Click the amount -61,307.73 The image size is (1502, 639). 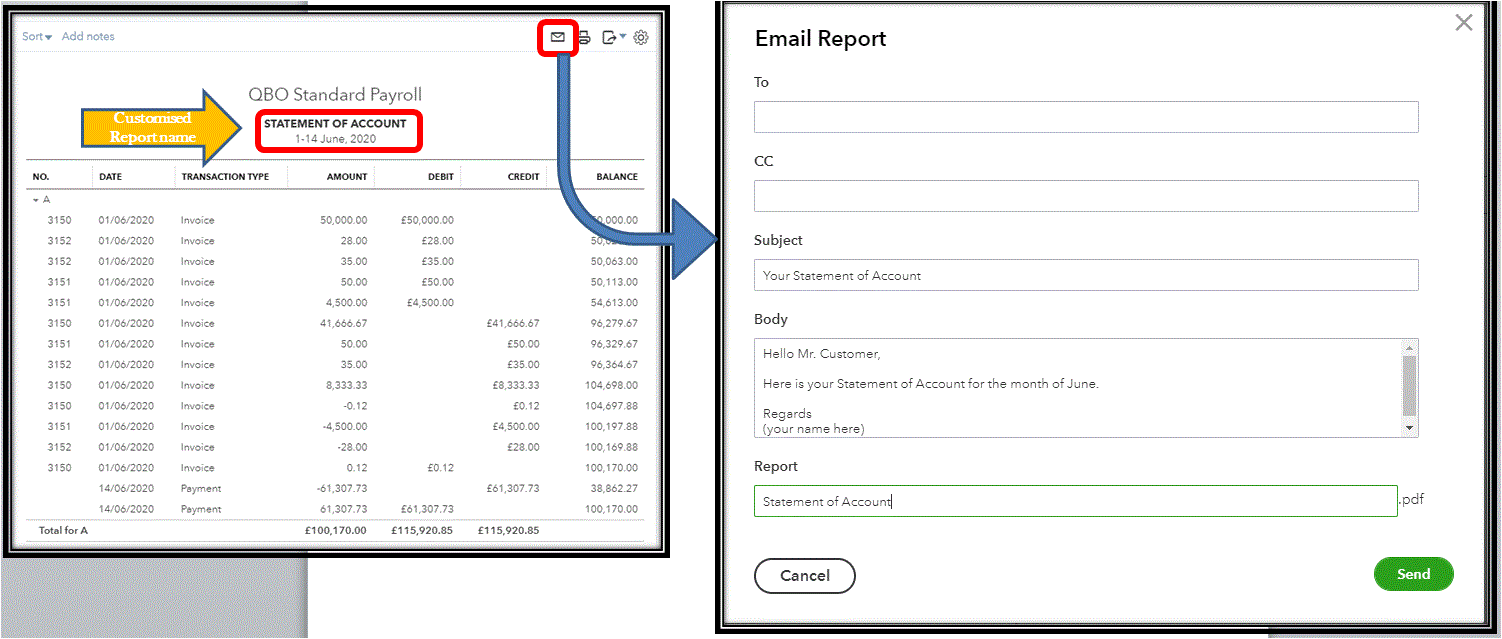point(342,489)
